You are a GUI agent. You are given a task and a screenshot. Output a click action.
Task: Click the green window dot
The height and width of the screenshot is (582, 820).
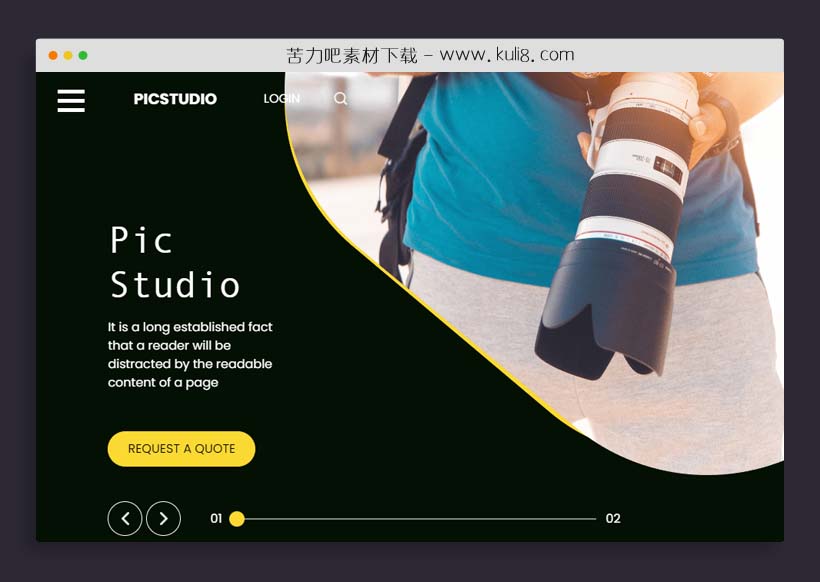83,55
